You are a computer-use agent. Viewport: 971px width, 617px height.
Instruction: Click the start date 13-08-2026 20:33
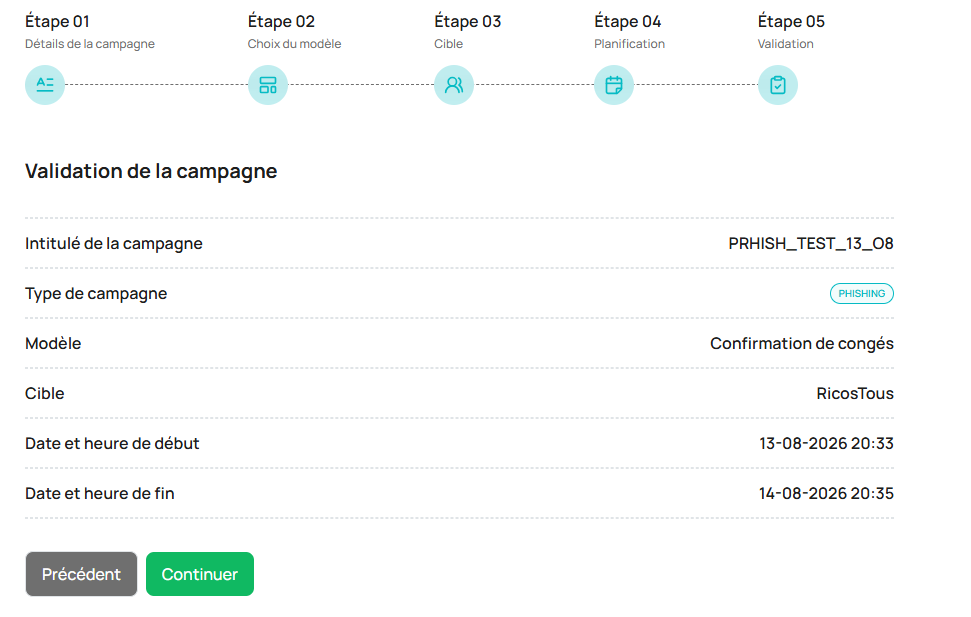pos(826,444)
